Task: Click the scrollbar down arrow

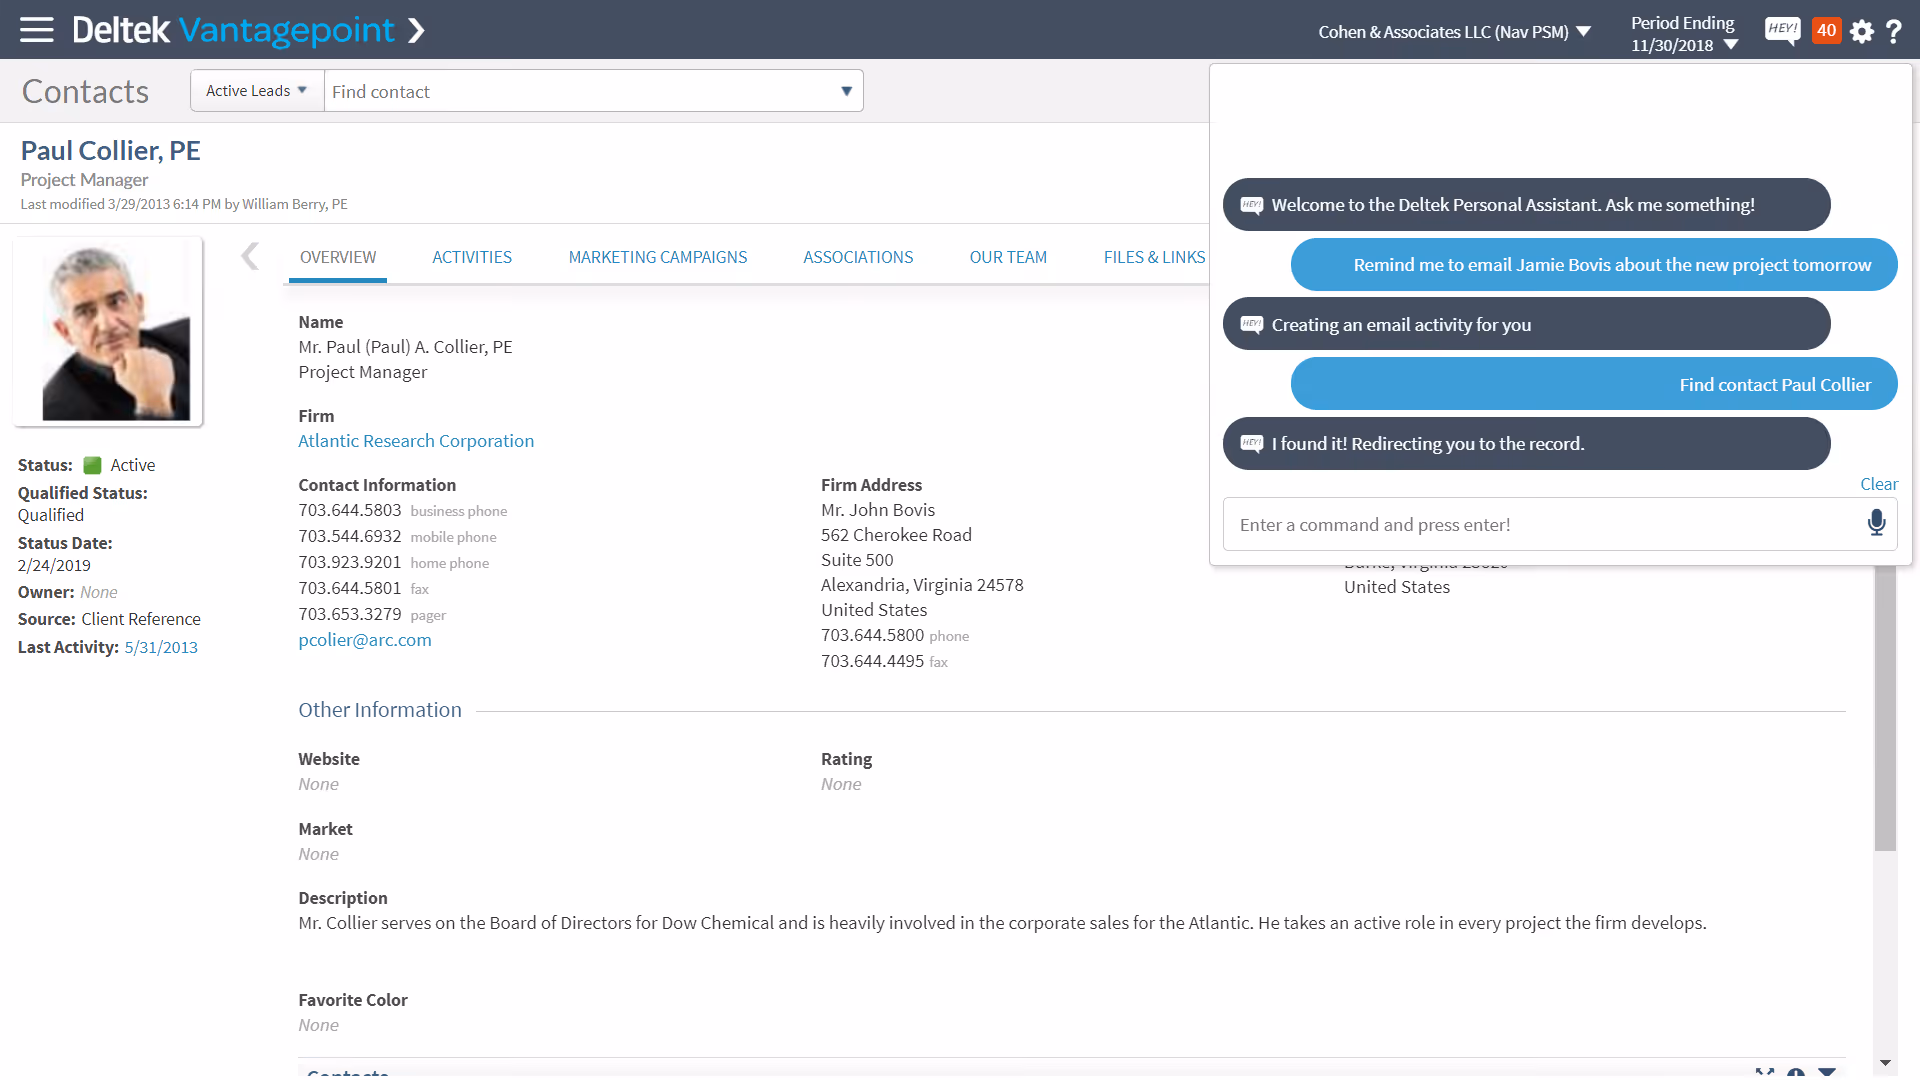Action: click(x=1885, y=1063)
